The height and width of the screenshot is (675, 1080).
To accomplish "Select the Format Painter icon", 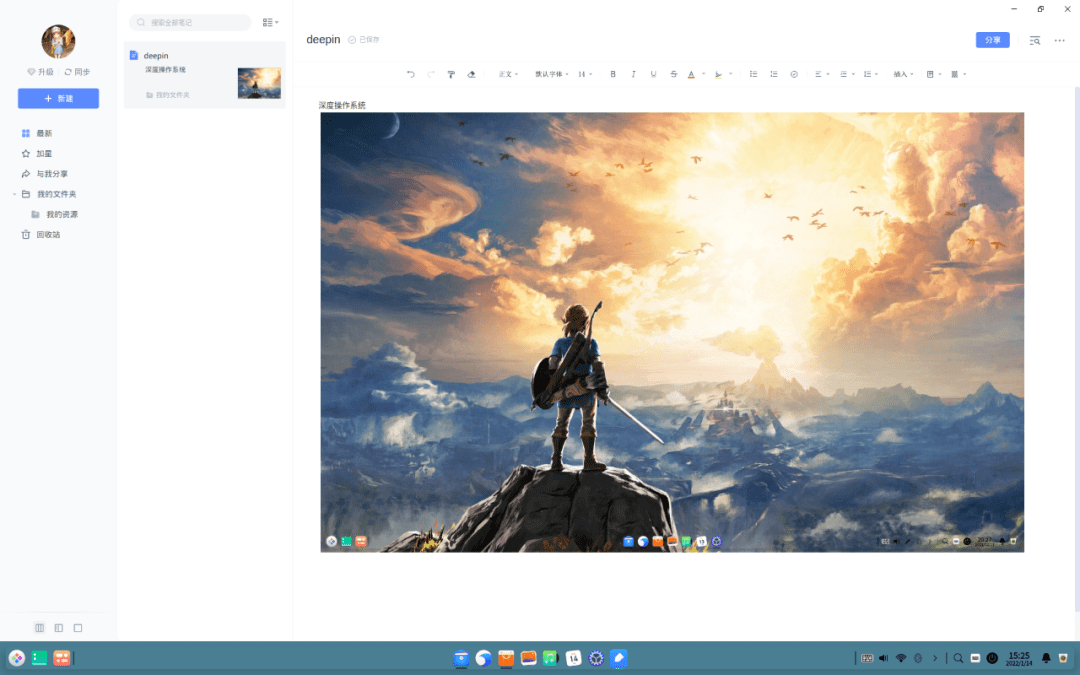I will [451, 74].
